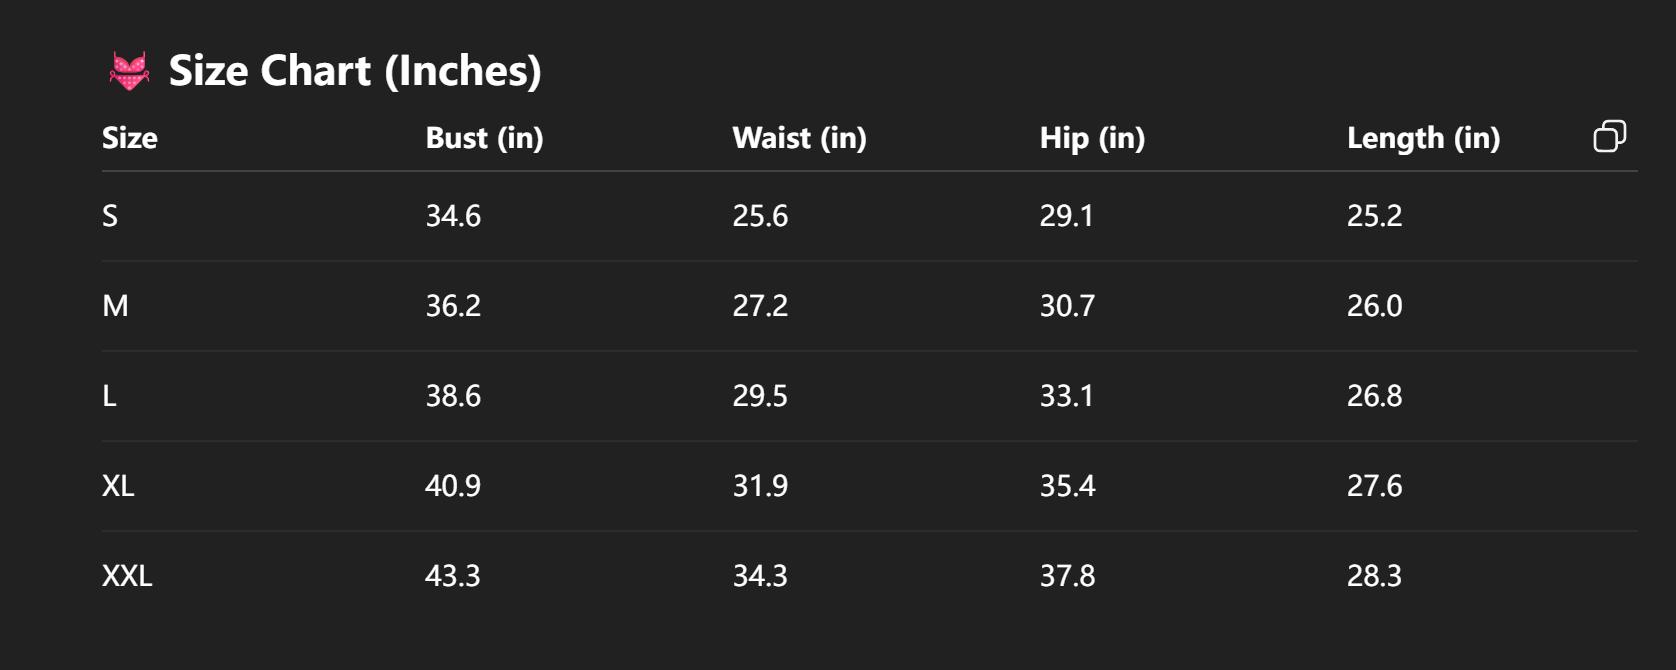Select the S size row label
Image resolution: width=1676 pixels, height=670 pixels.
tap(110, 216)
